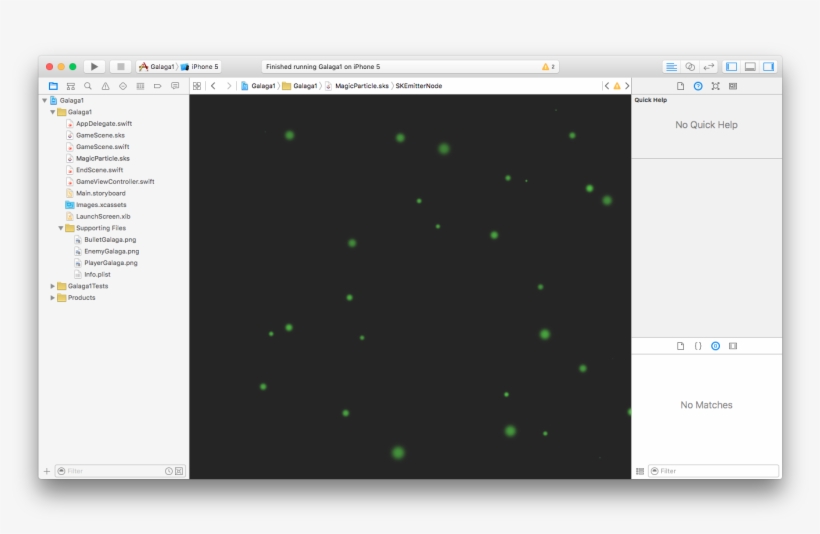Open the Find navigator magnifier icon
Image resolution: width=820 pixels, height=534 pixels.
[88, 86]
